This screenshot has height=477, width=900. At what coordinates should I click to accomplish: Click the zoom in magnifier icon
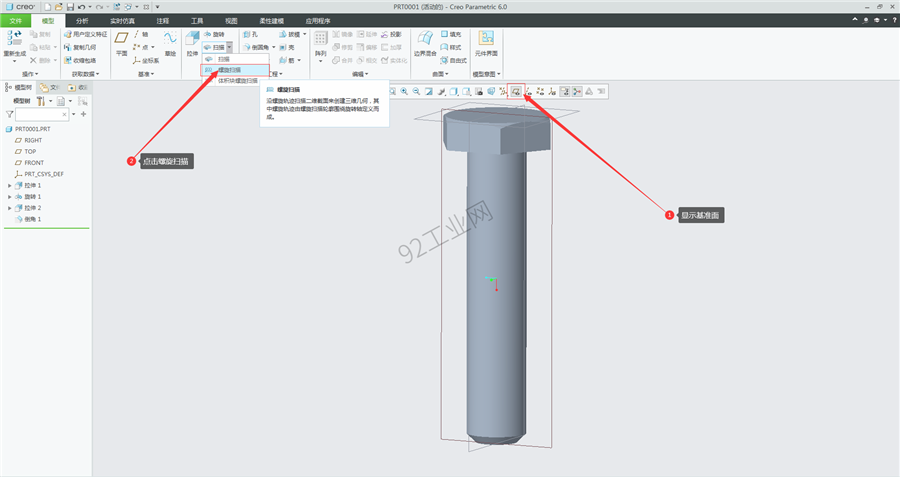[x=404, y=91]
